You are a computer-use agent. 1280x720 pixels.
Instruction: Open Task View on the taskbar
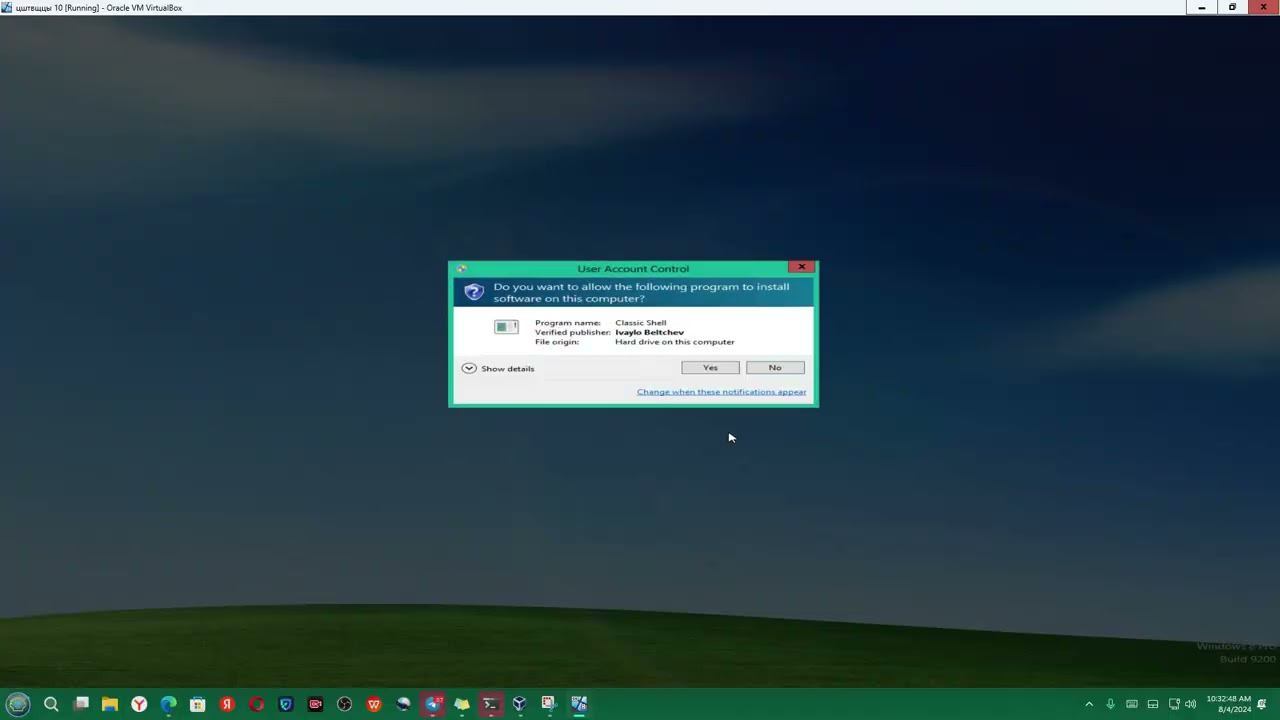[81, 704]
